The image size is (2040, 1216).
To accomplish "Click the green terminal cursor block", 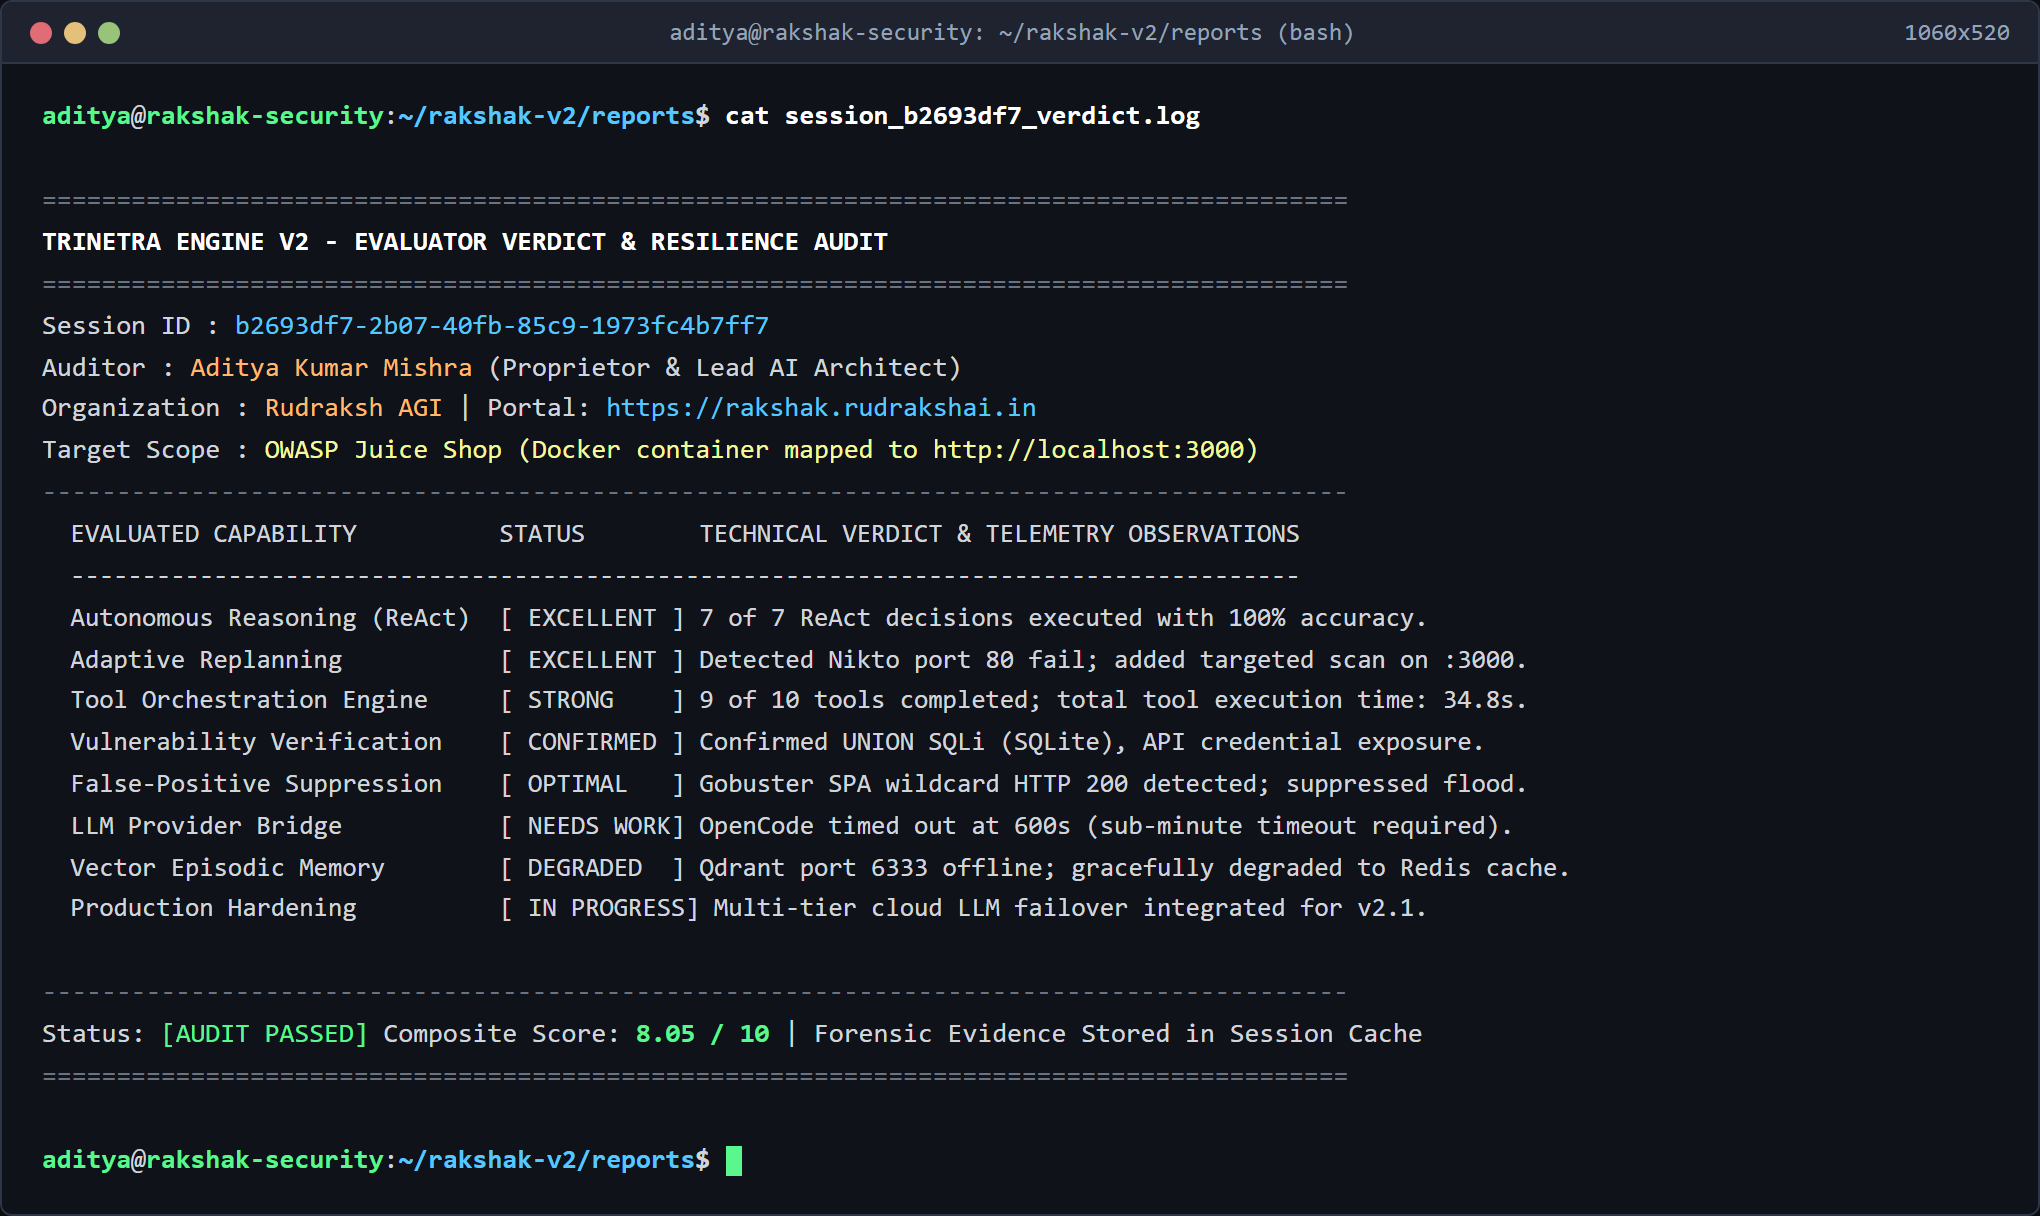I will coord(734,1161).
